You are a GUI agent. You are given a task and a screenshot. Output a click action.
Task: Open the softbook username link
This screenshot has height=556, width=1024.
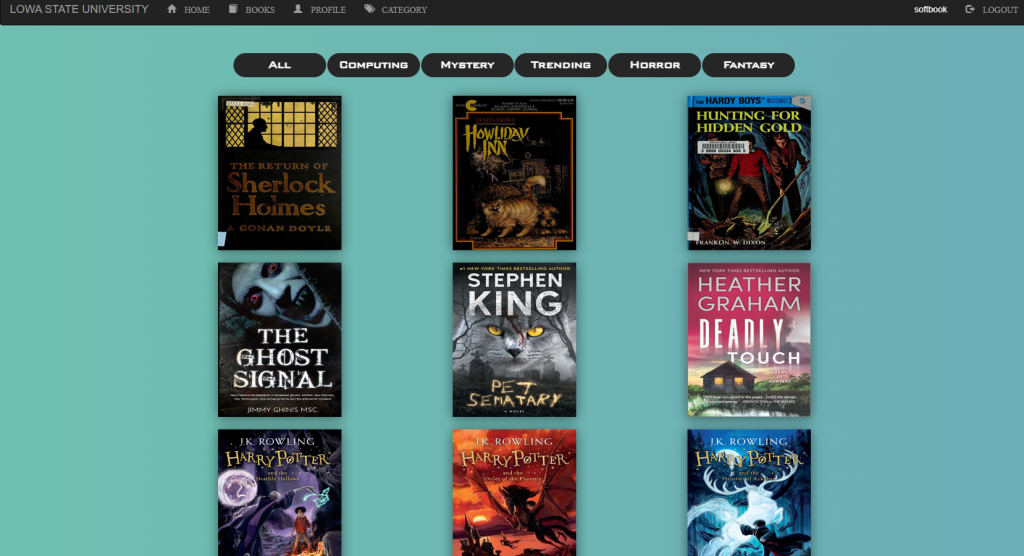pos(930,9)
